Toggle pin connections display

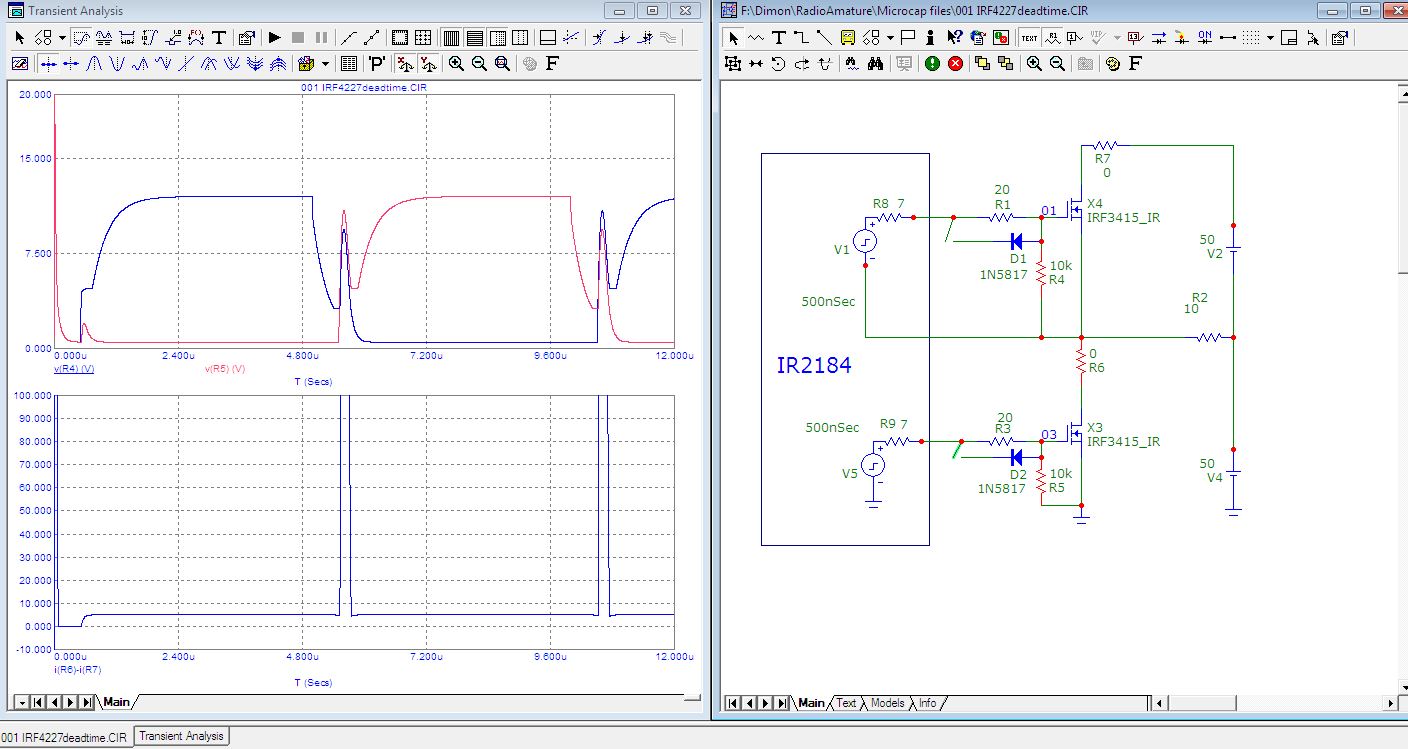pyautogui.click(x=1228, y=38)
